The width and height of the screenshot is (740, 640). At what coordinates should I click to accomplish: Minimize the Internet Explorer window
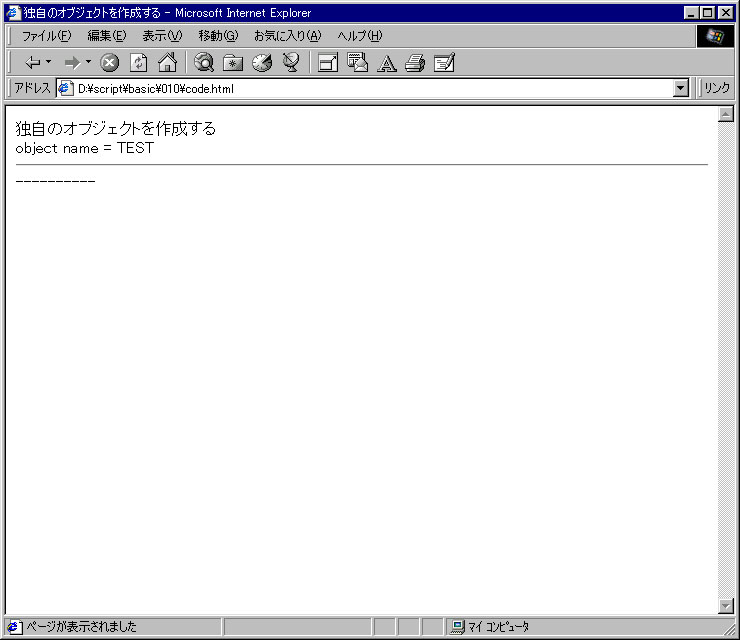click(691, 13)
